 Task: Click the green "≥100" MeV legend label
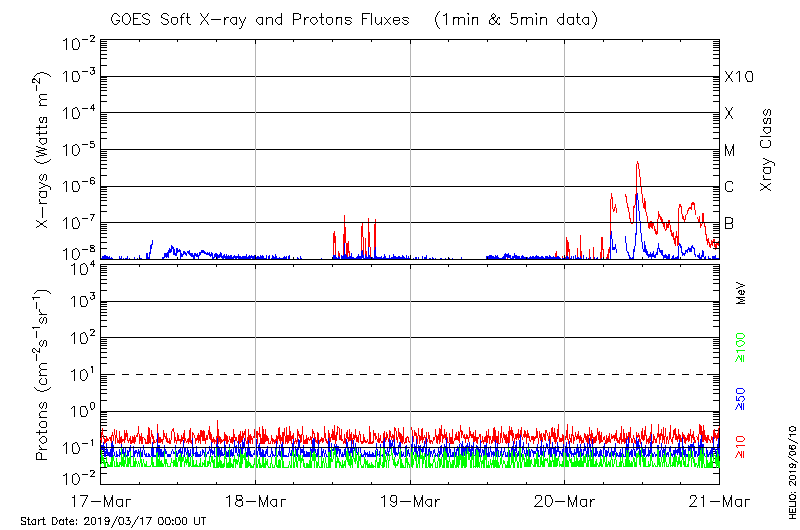coord(740,348)
